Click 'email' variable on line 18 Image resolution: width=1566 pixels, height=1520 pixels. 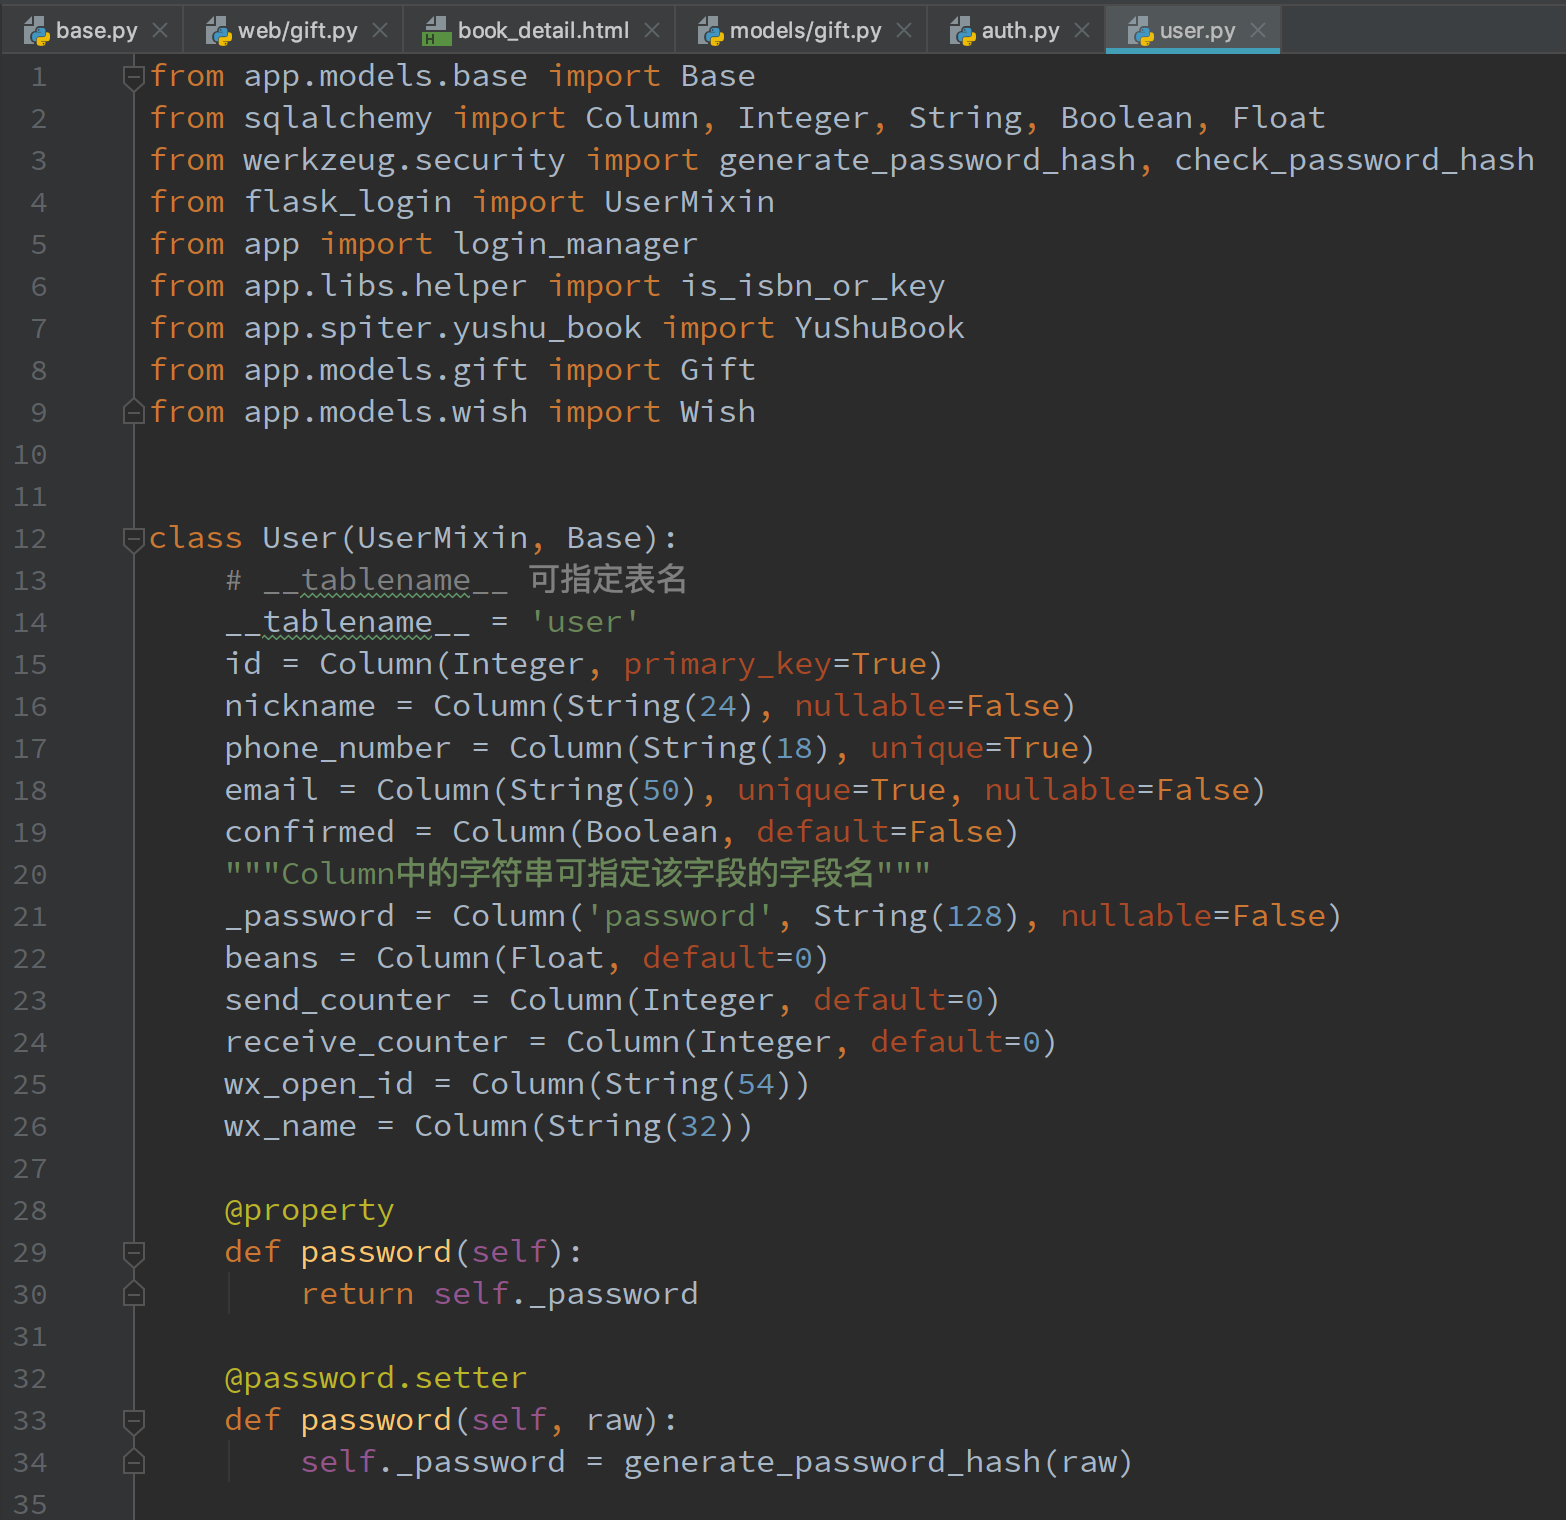pyautogui.click(x=271, y=790)
